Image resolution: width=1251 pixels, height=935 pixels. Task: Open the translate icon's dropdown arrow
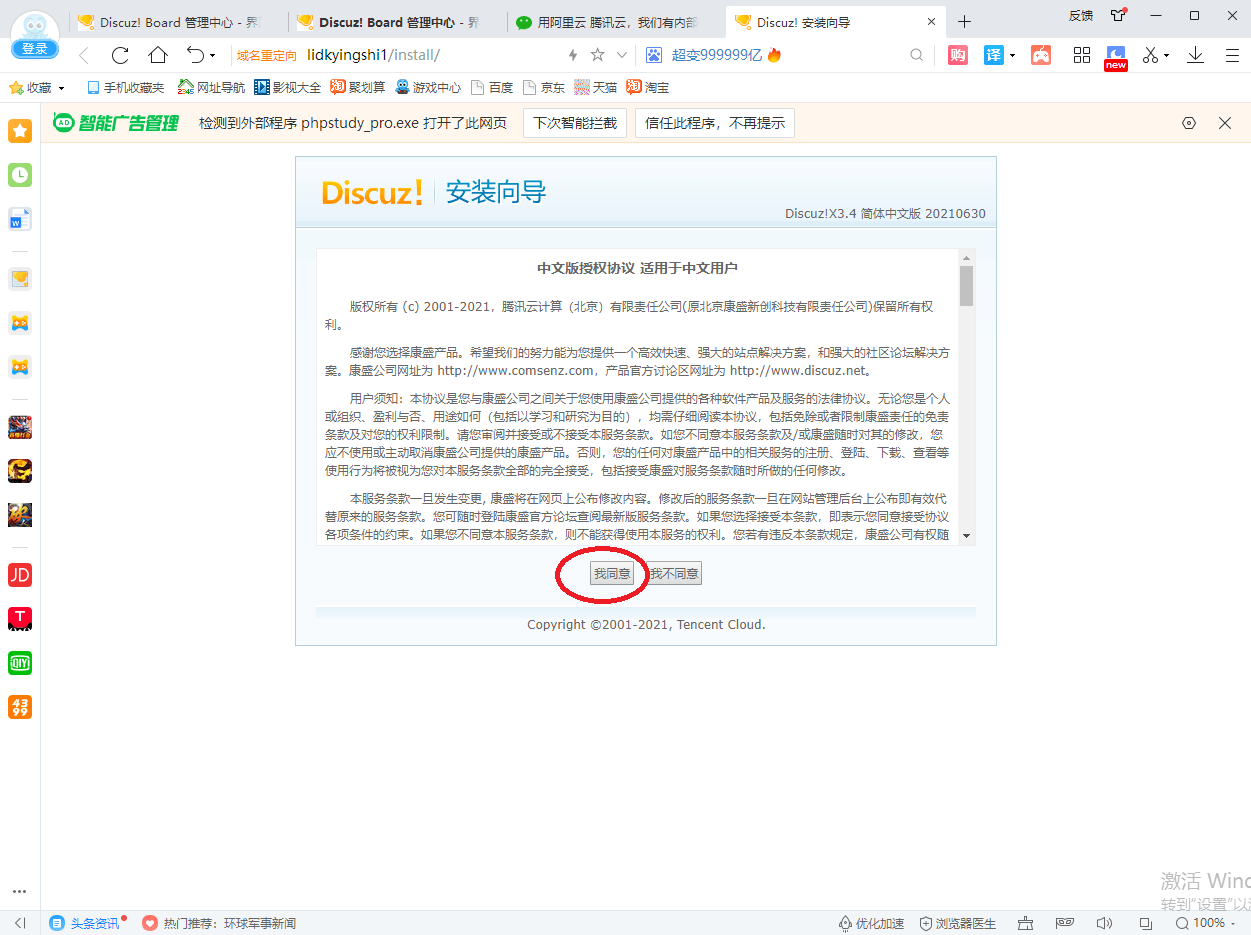[x=1012, y=56]
